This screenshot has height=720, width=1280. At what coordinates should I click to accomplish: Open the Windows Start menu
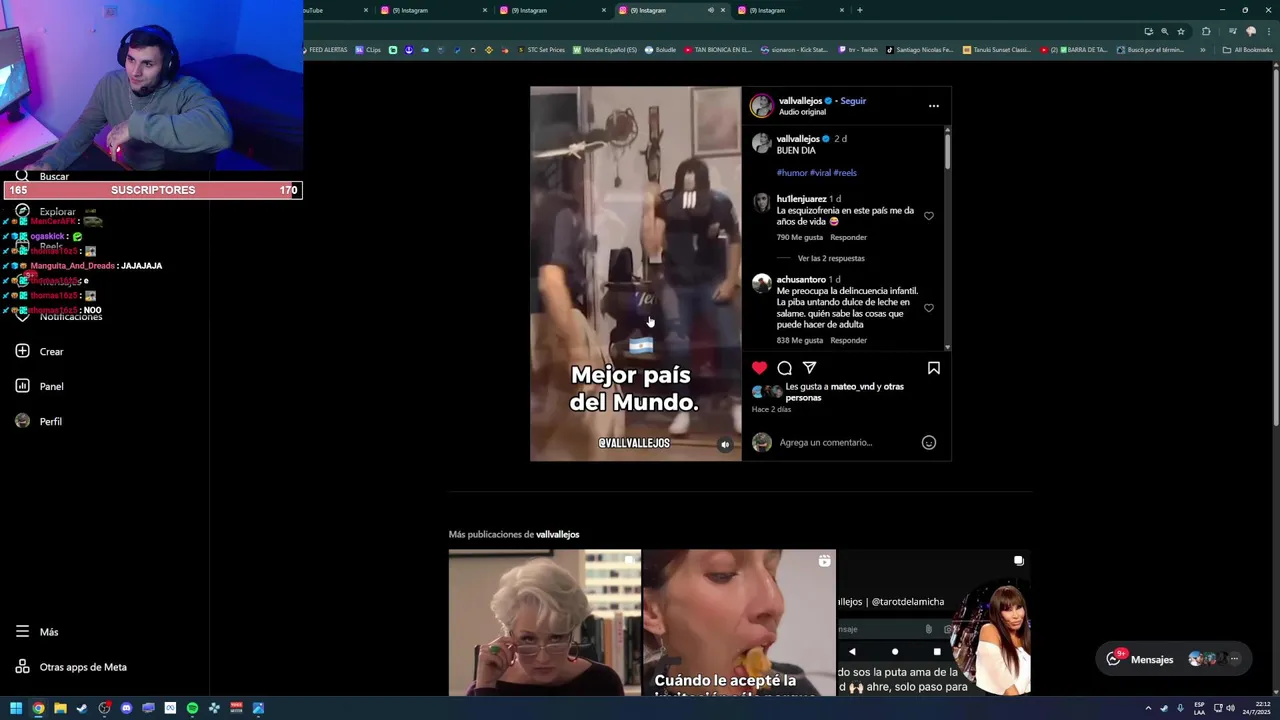click(16, 708)
